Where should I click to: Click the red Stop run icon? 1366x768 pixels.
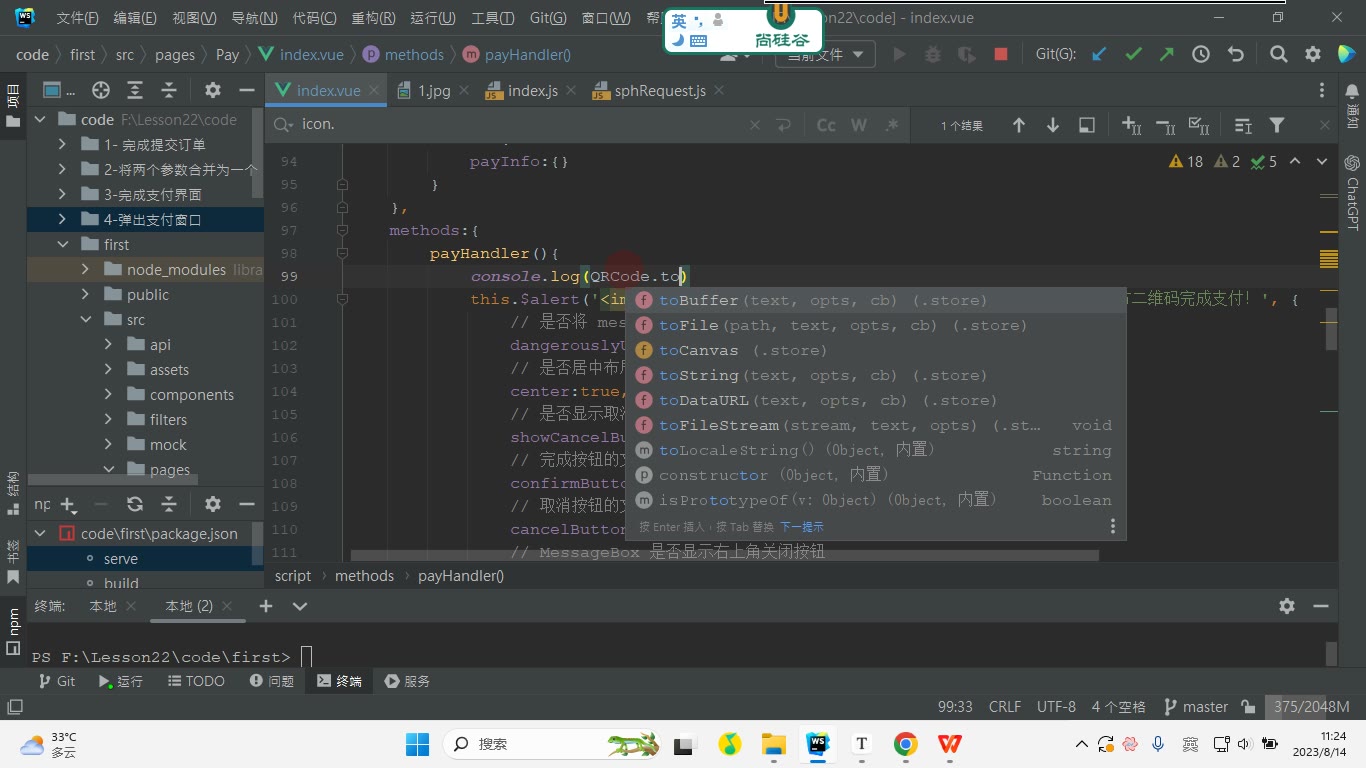pyautogui.click(x=1001, y=55)
